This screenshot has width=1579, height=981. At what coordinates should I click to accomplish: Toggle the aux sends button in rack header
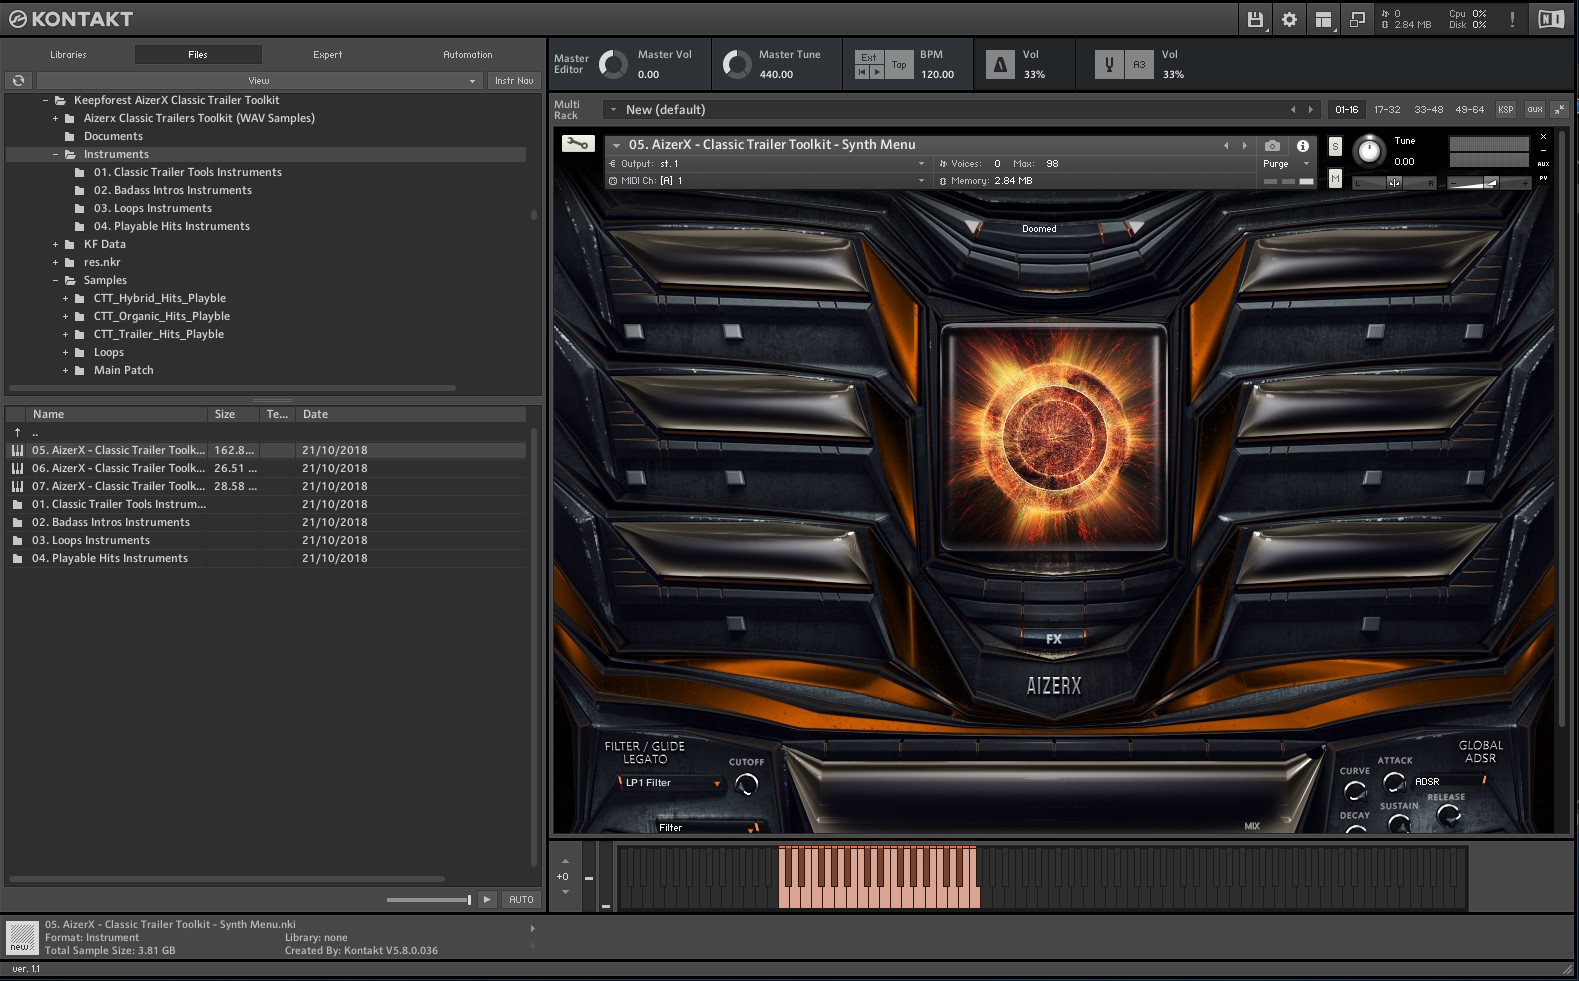point(1535,109)
